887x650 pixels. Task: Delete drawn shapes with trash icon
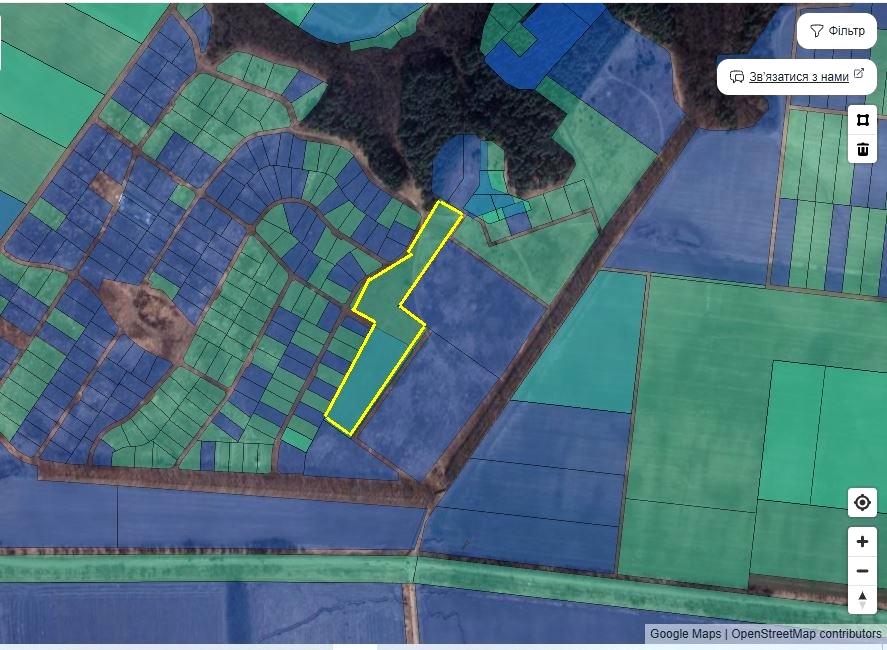[862, 150]
